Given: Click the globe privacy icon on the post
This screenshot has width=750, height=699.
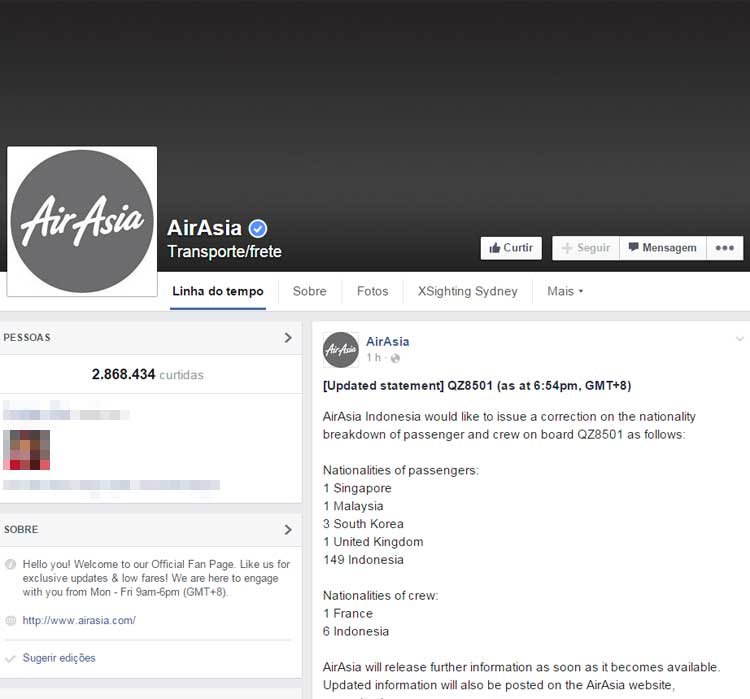Looking at the screenshot, I should tap(395, 358).
